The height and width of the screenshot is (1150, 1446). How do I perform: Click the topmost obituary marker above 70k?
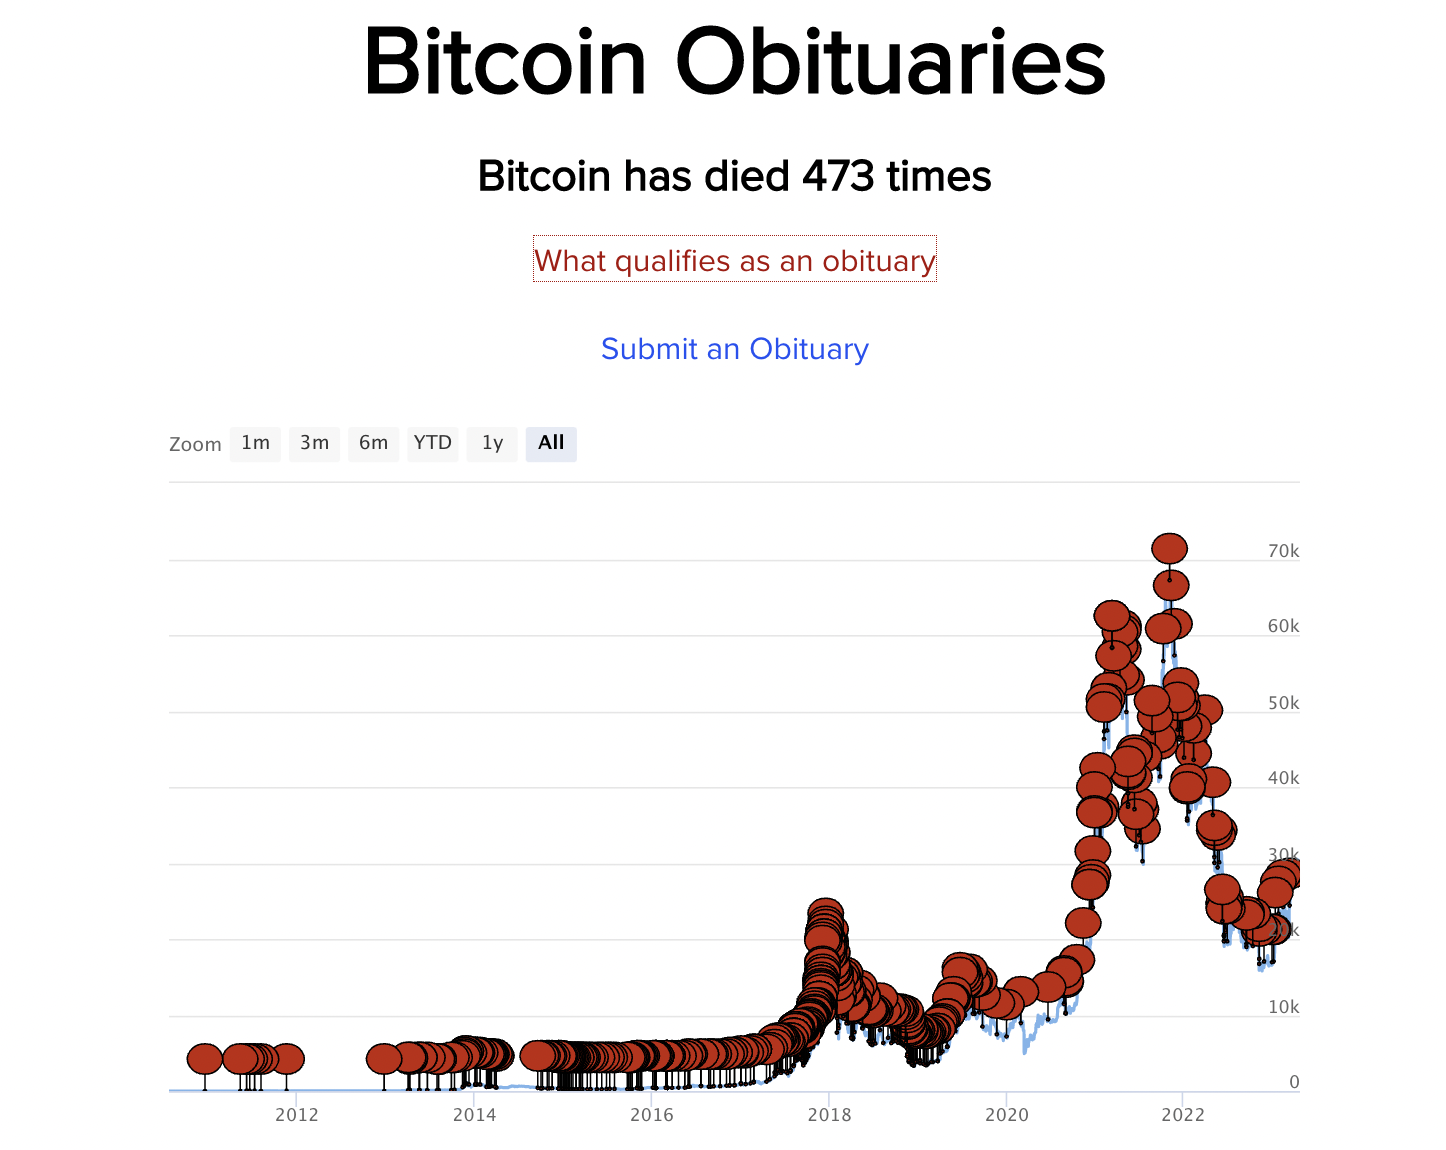coord(1169,548)
